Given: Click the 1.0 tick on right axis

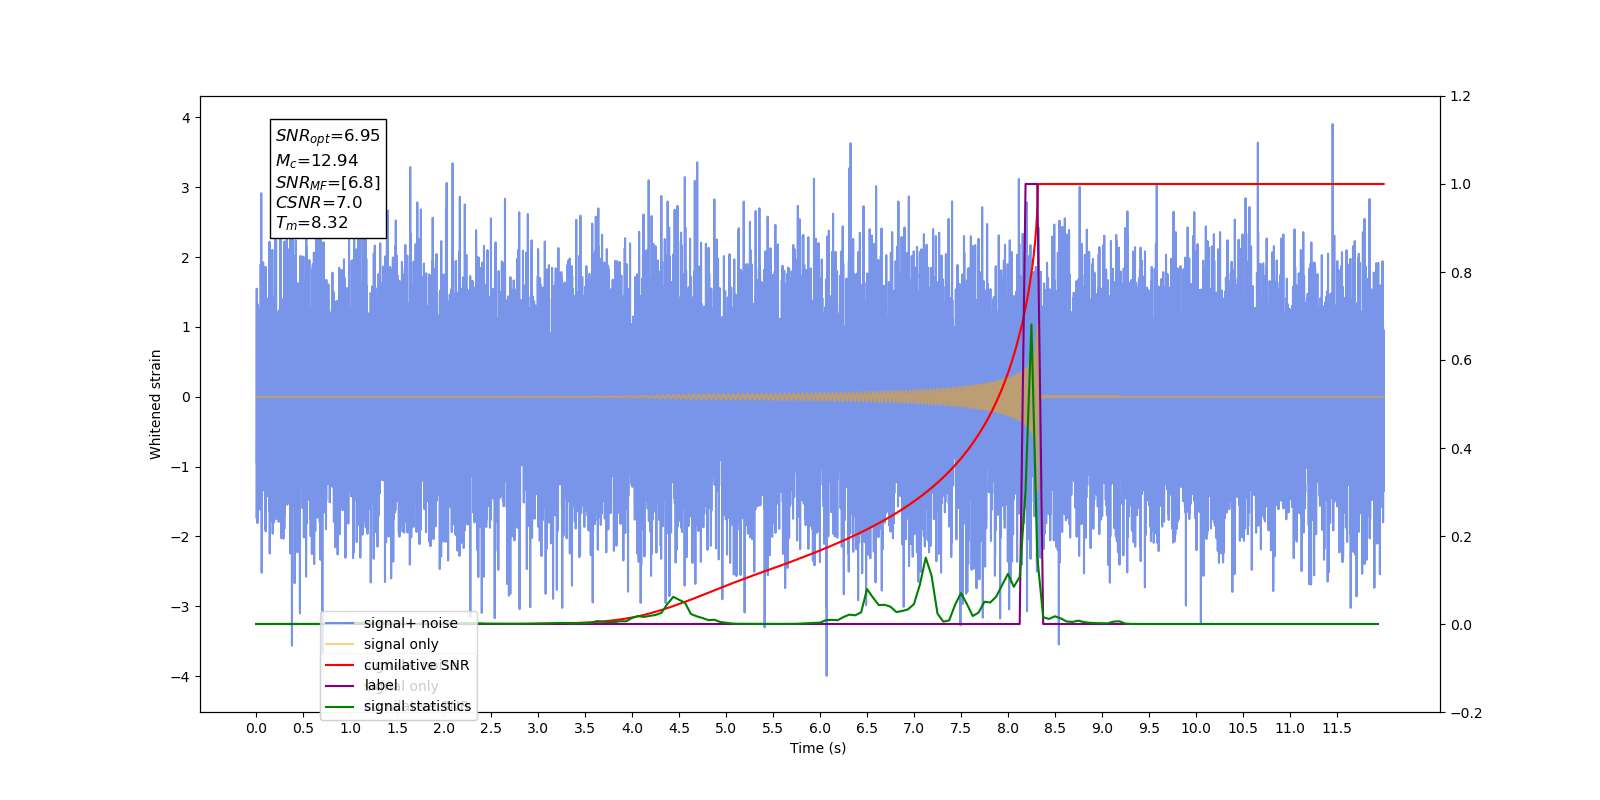Looking at the screenshot, I should click(x=1460, y=184).
